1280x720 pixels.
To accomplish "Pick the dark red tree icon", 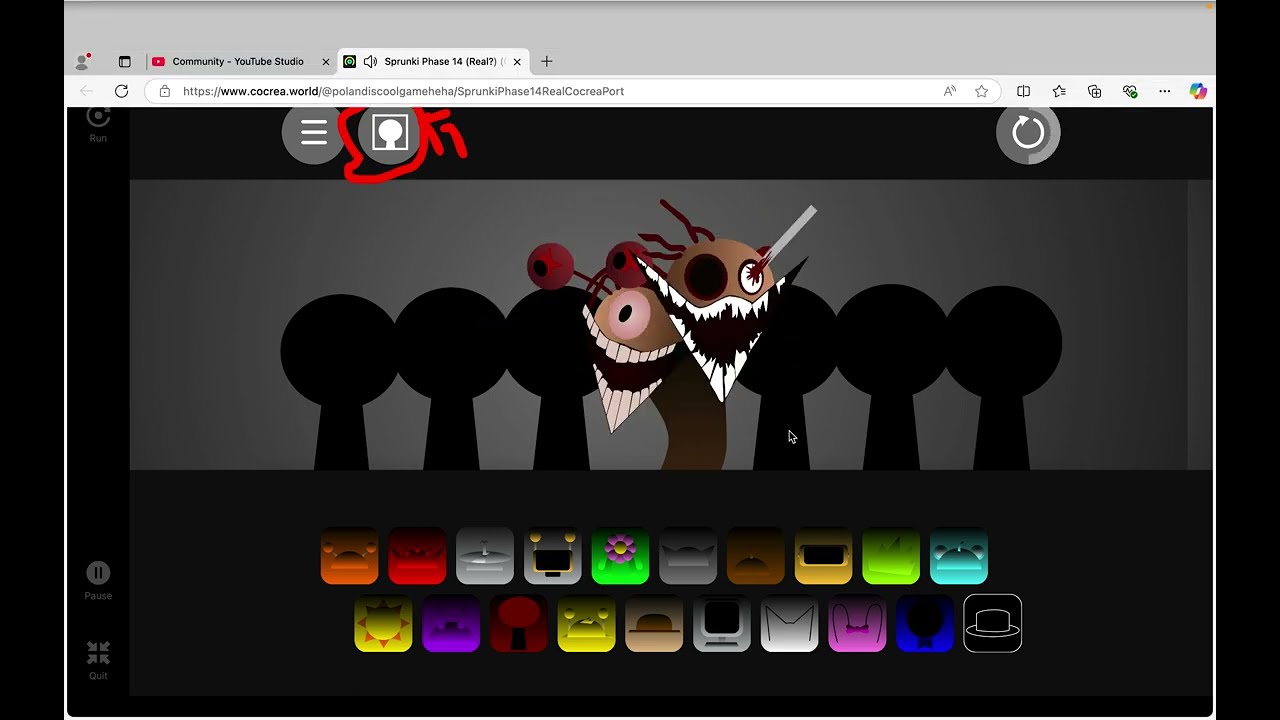I will (x=519, y=624).
